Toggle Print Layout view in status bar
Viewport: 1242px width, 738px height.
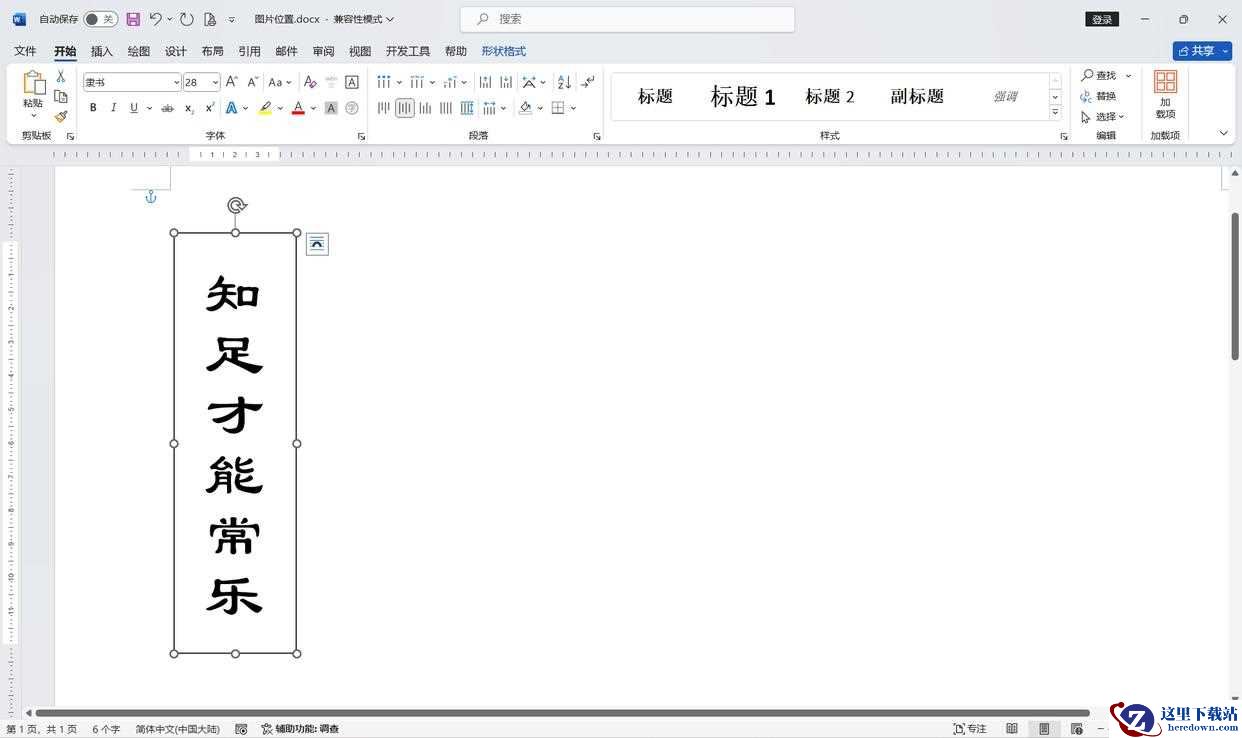point(1044,729)
